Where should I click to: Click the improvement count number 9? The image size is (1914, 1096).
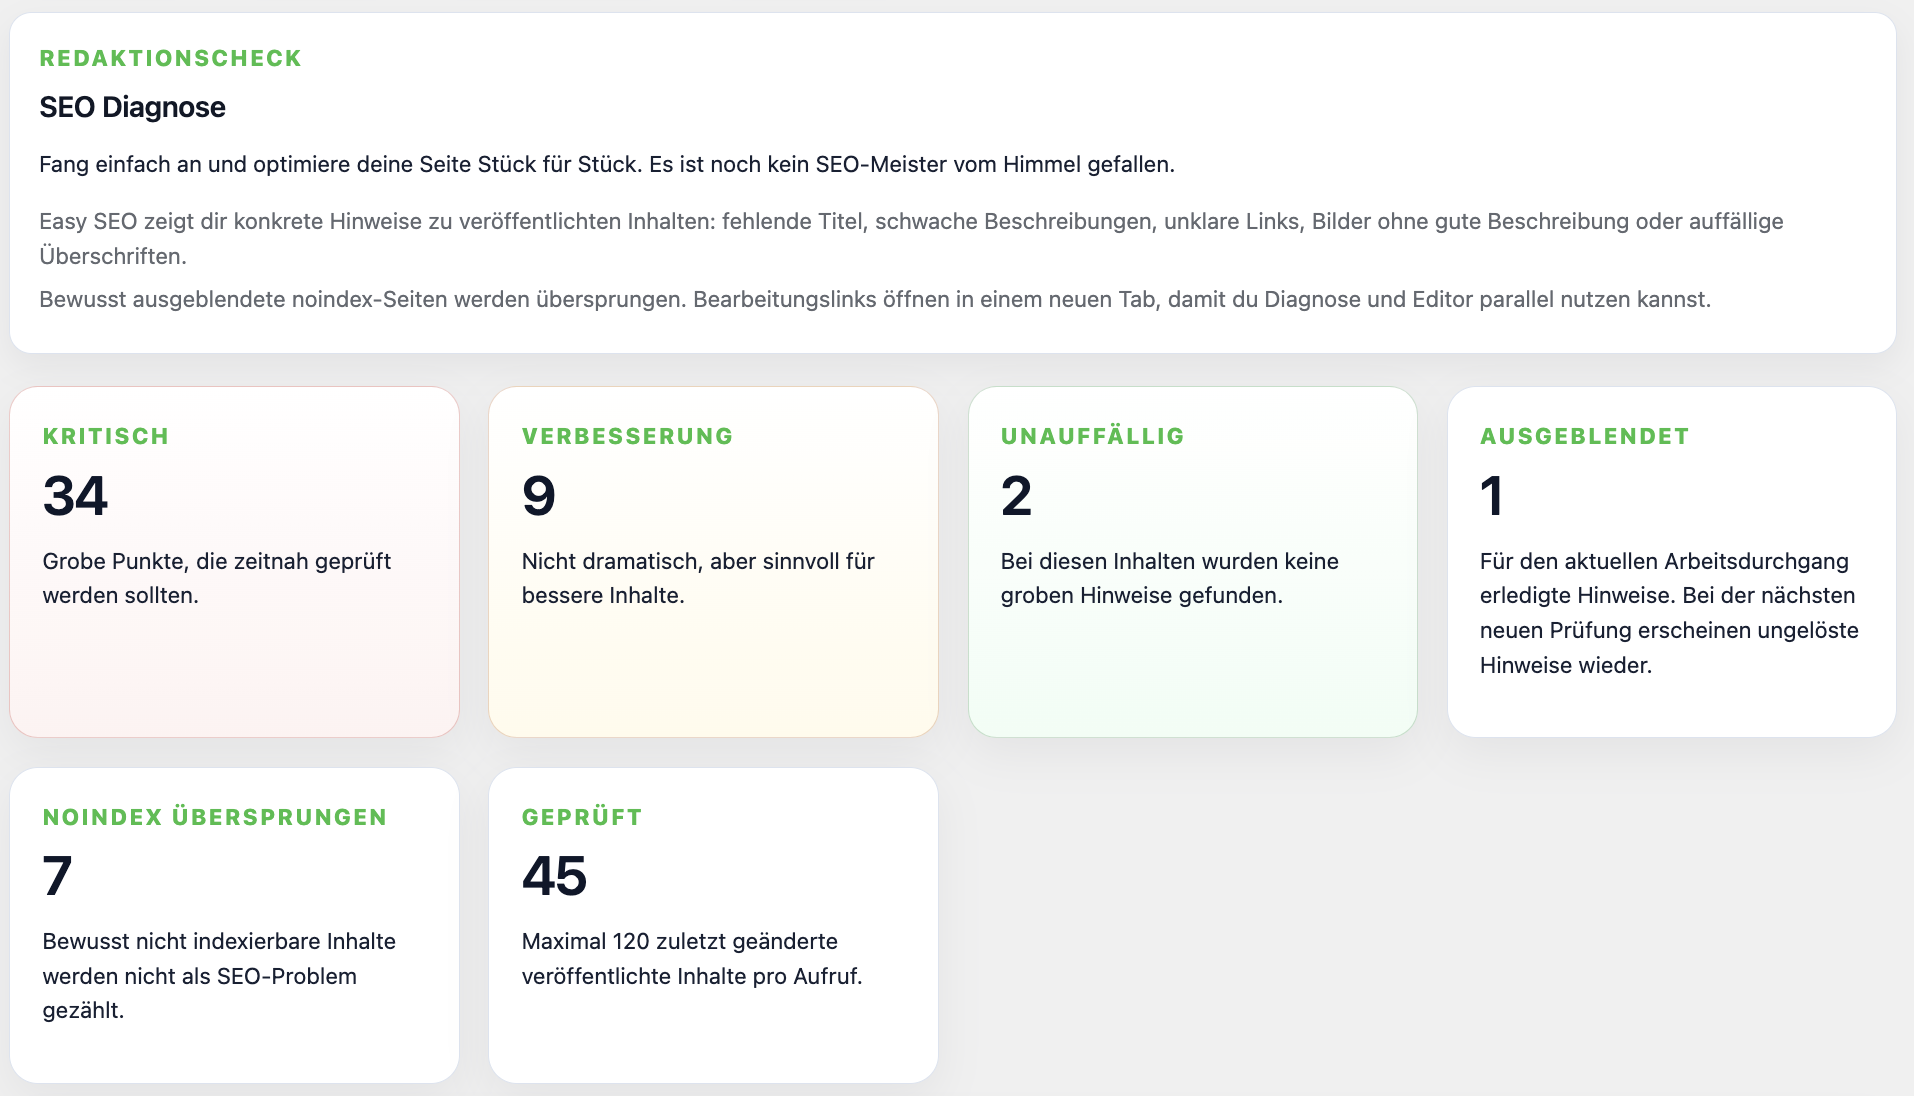(x=538, y=496)
